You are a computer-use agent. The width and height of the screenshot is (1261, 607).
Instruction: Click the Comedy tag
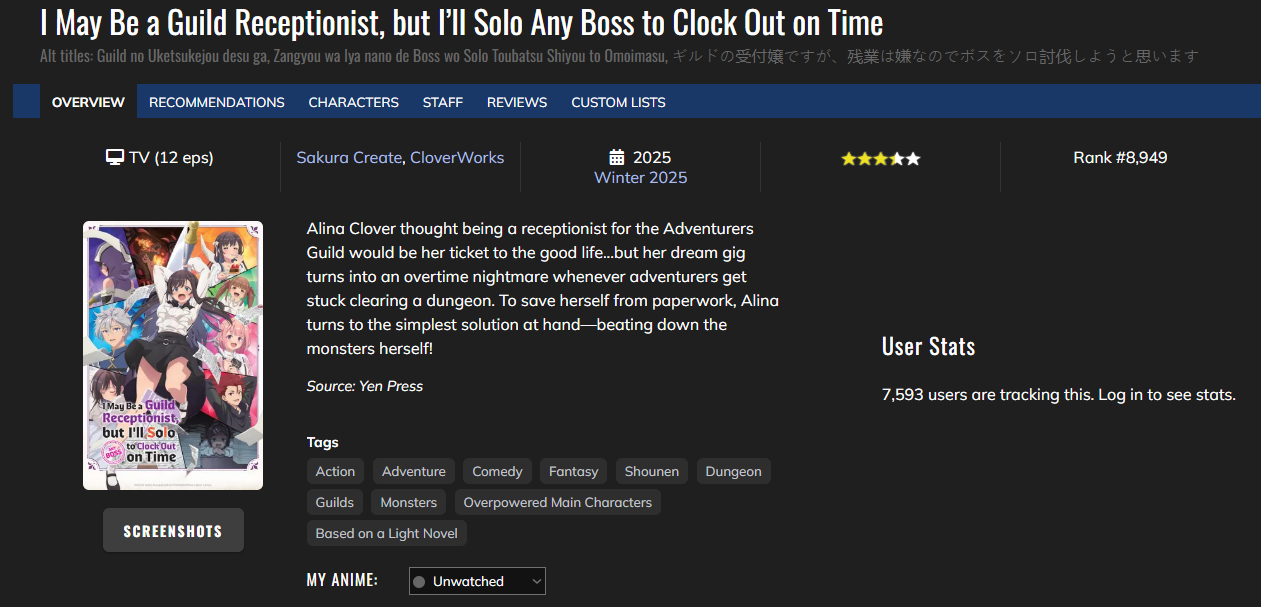[497, 471]
